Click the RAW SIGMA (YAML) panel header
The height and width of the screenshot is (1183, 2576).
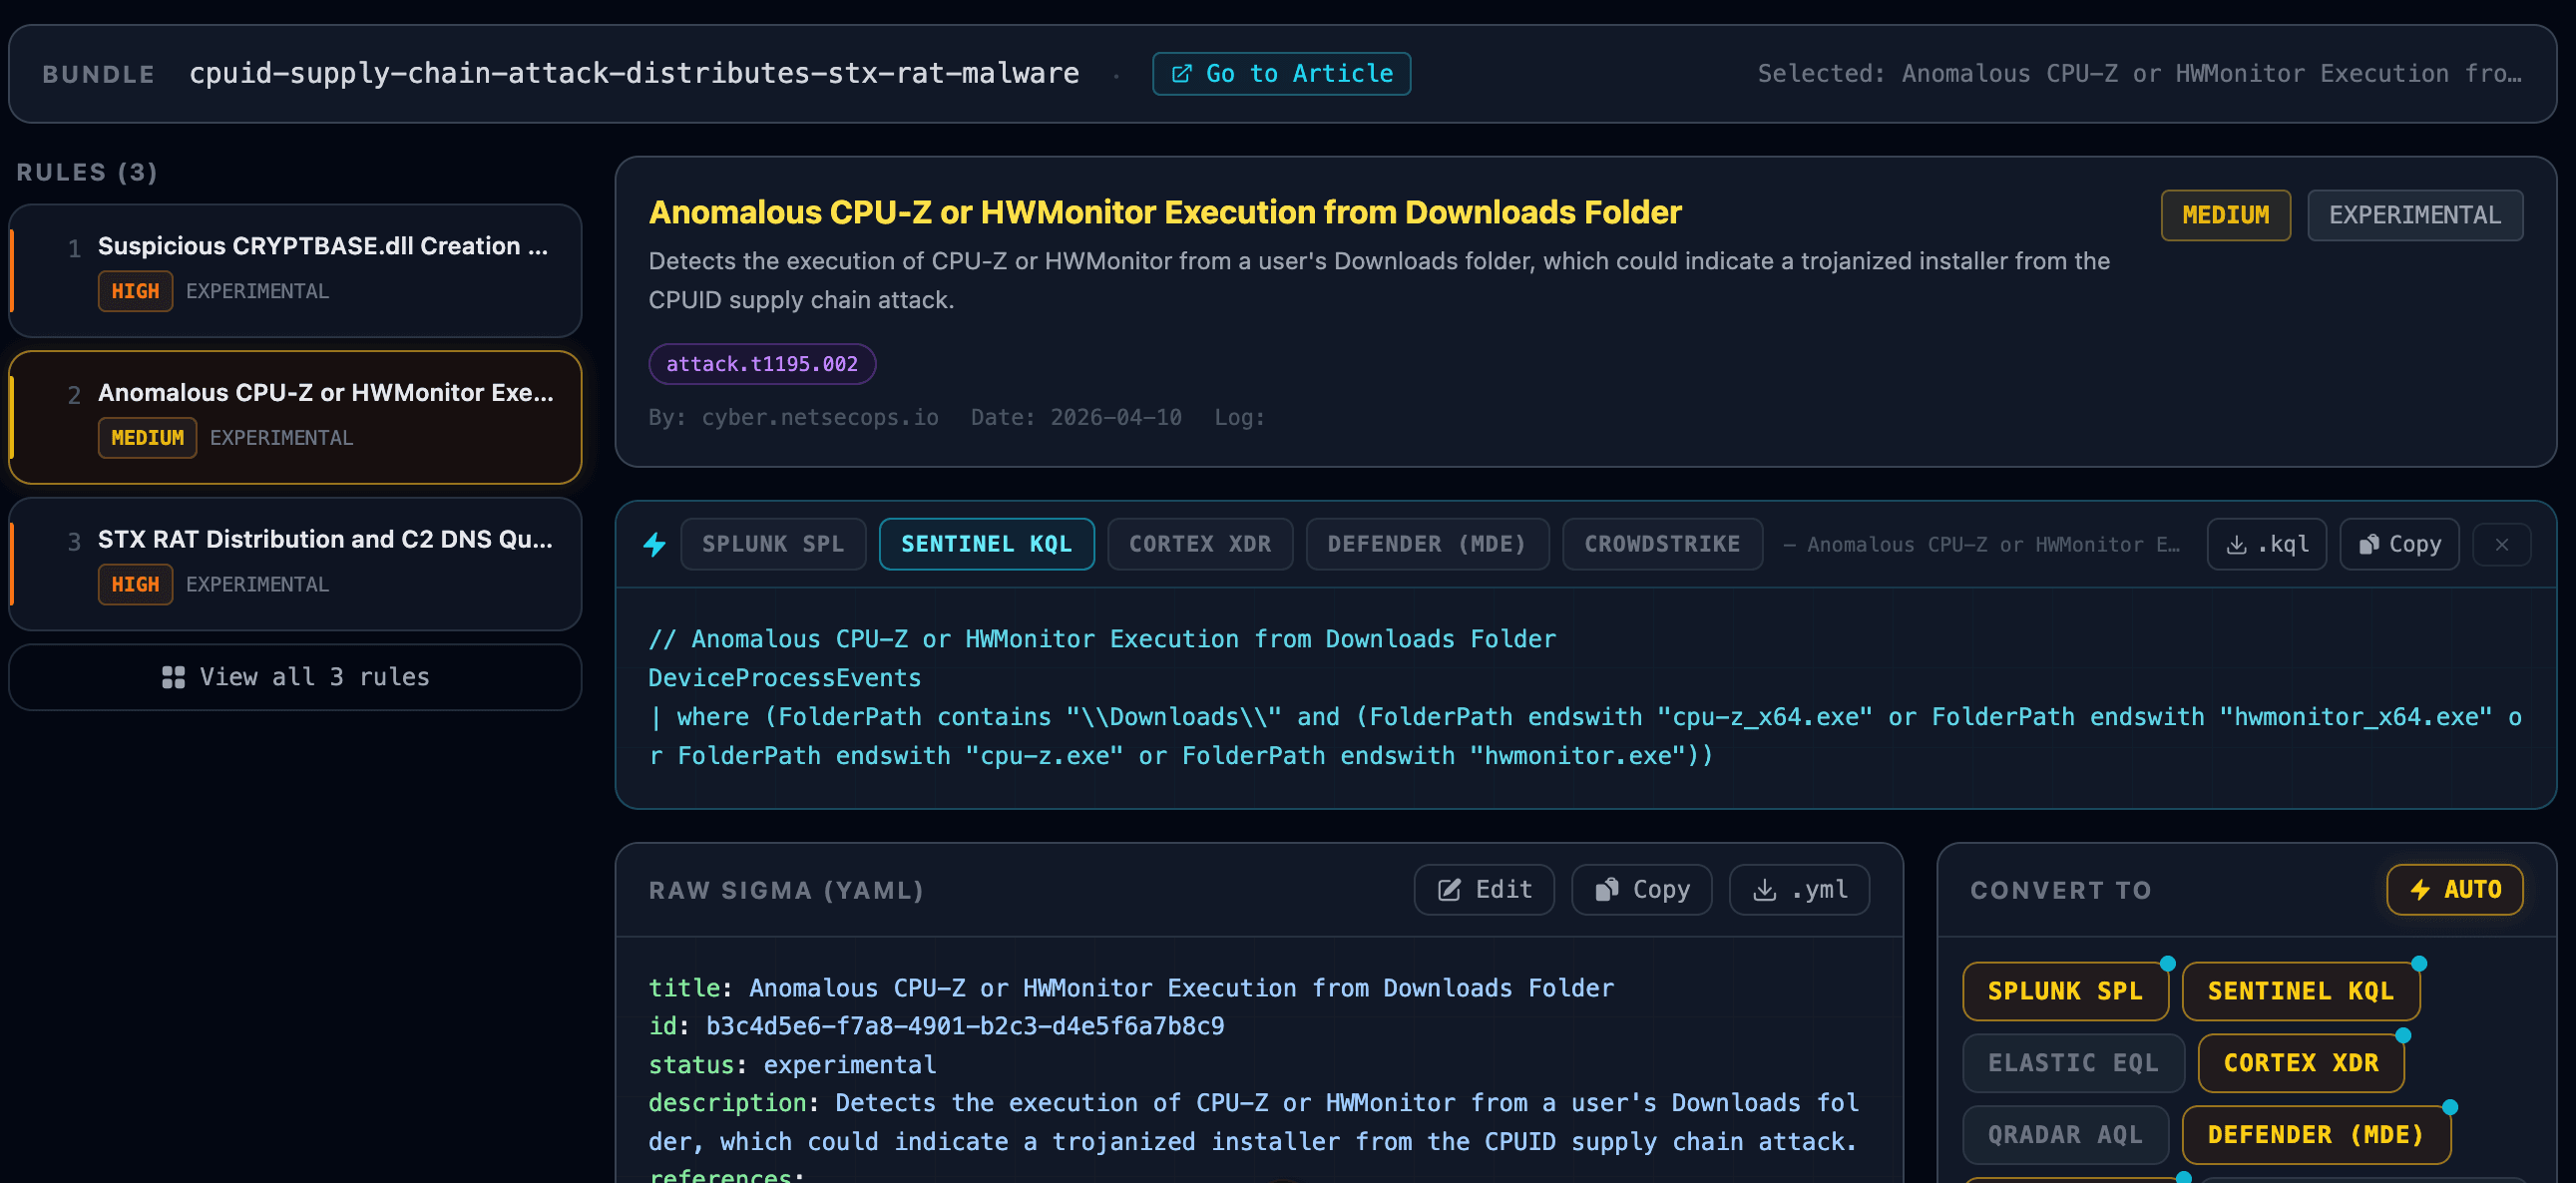point(786,890)
